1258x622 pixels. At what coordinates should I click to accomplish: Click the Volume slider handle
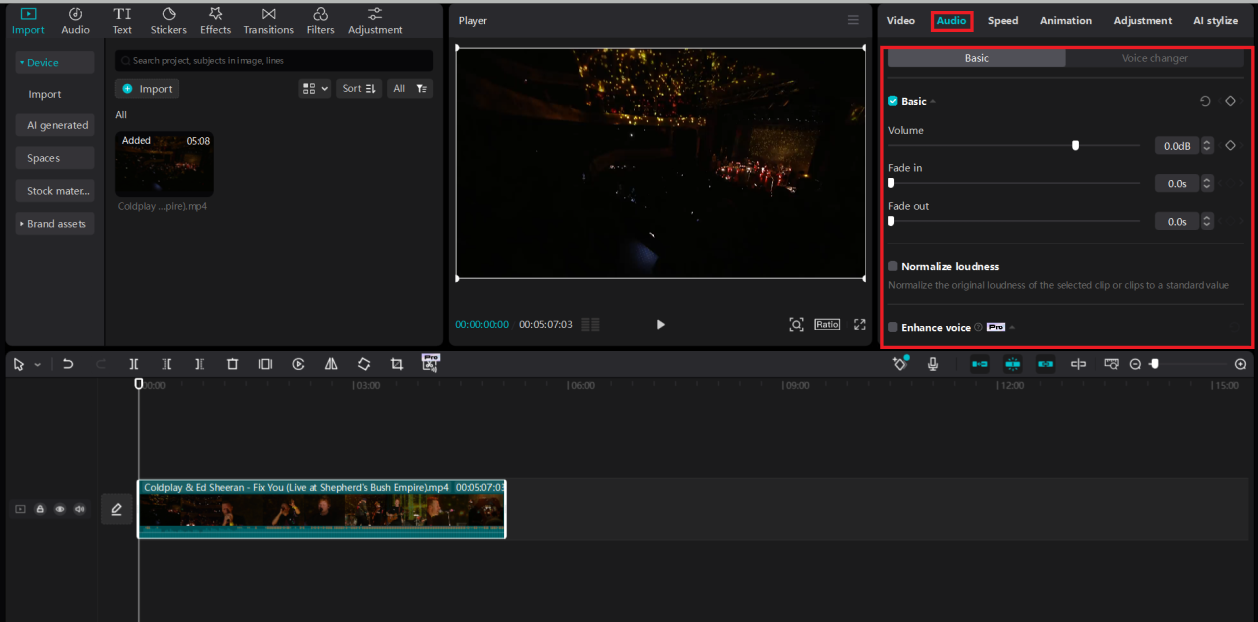click(x=1075, y=145)
